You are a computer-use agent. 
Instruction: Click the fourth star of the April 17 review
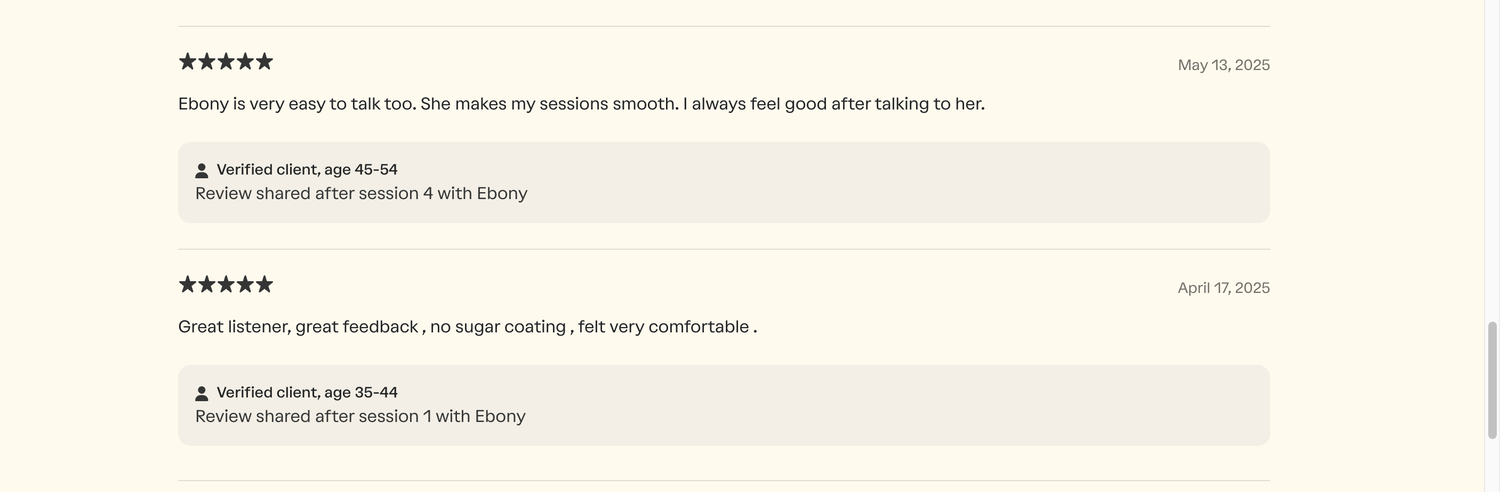coord(245,285)
